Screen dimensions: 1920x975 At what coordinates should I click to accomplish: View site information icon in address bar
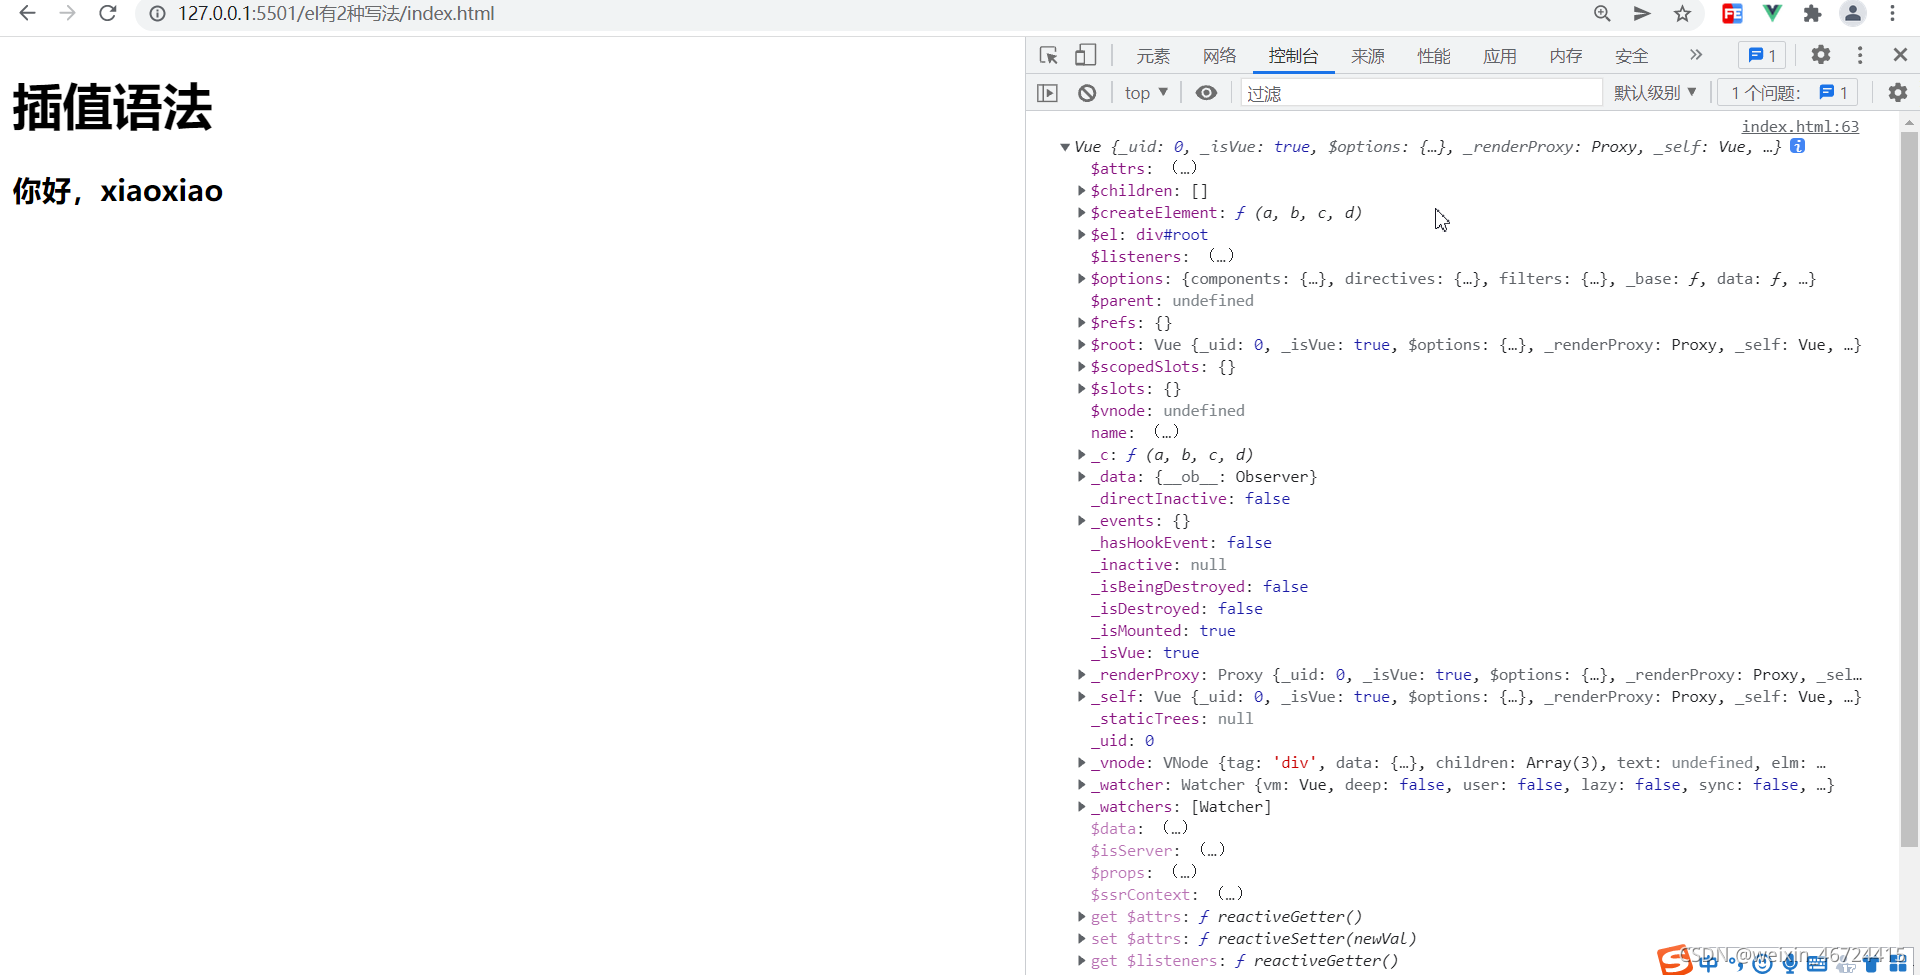(x=157, y=14)
